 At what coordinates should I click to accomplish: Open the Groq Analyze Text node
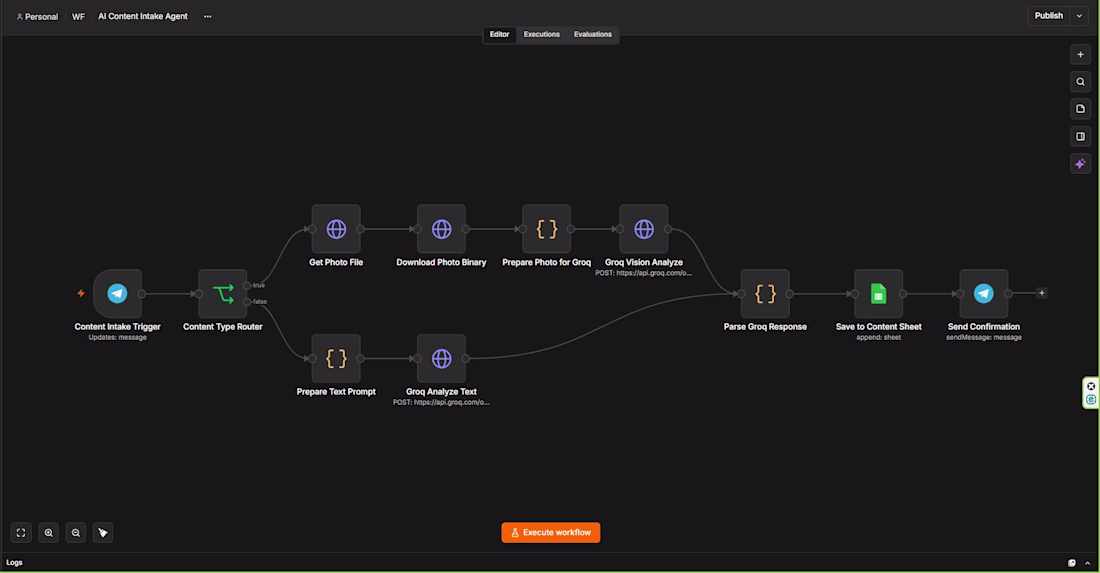(x=441, y=358)
